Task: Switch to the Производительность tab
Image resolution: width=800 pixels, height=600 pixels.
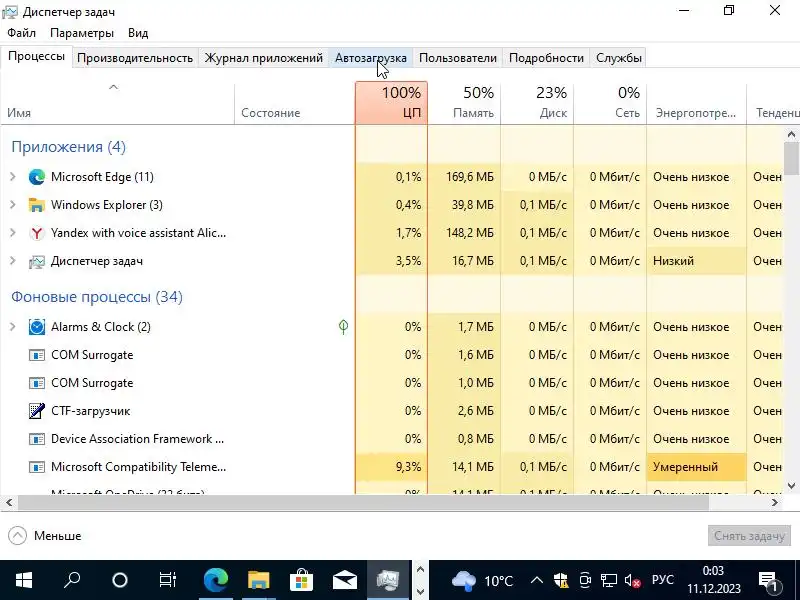Action: pos(135,58)
